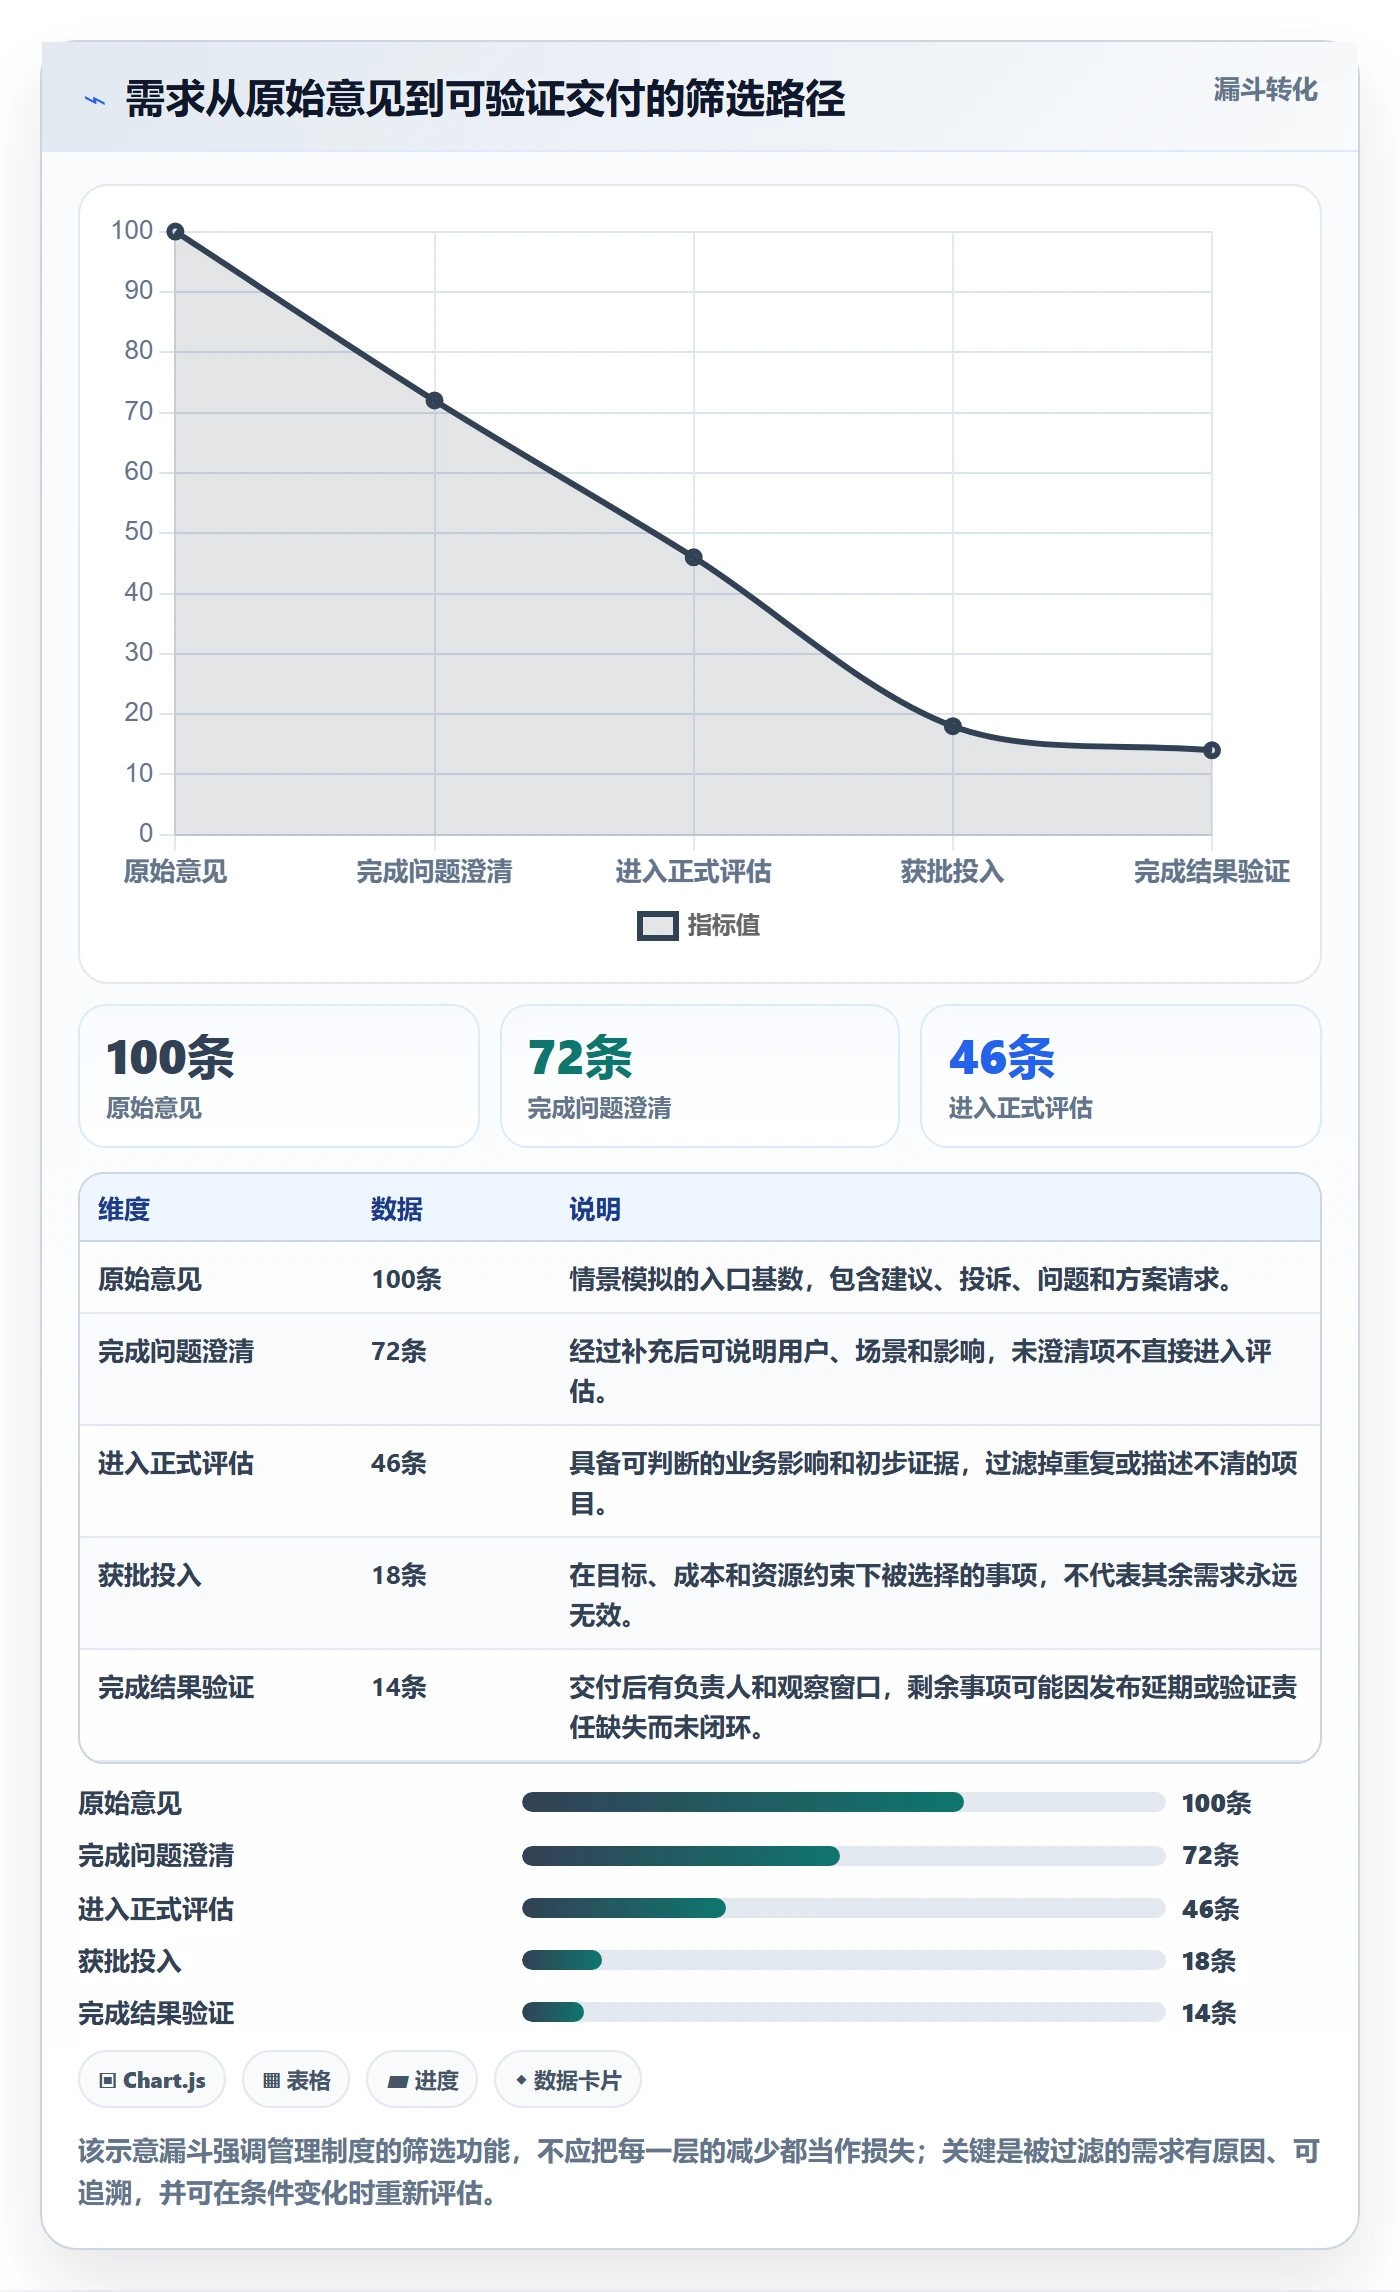Select the 完成问题澄清 table row name

point(176,1351)
